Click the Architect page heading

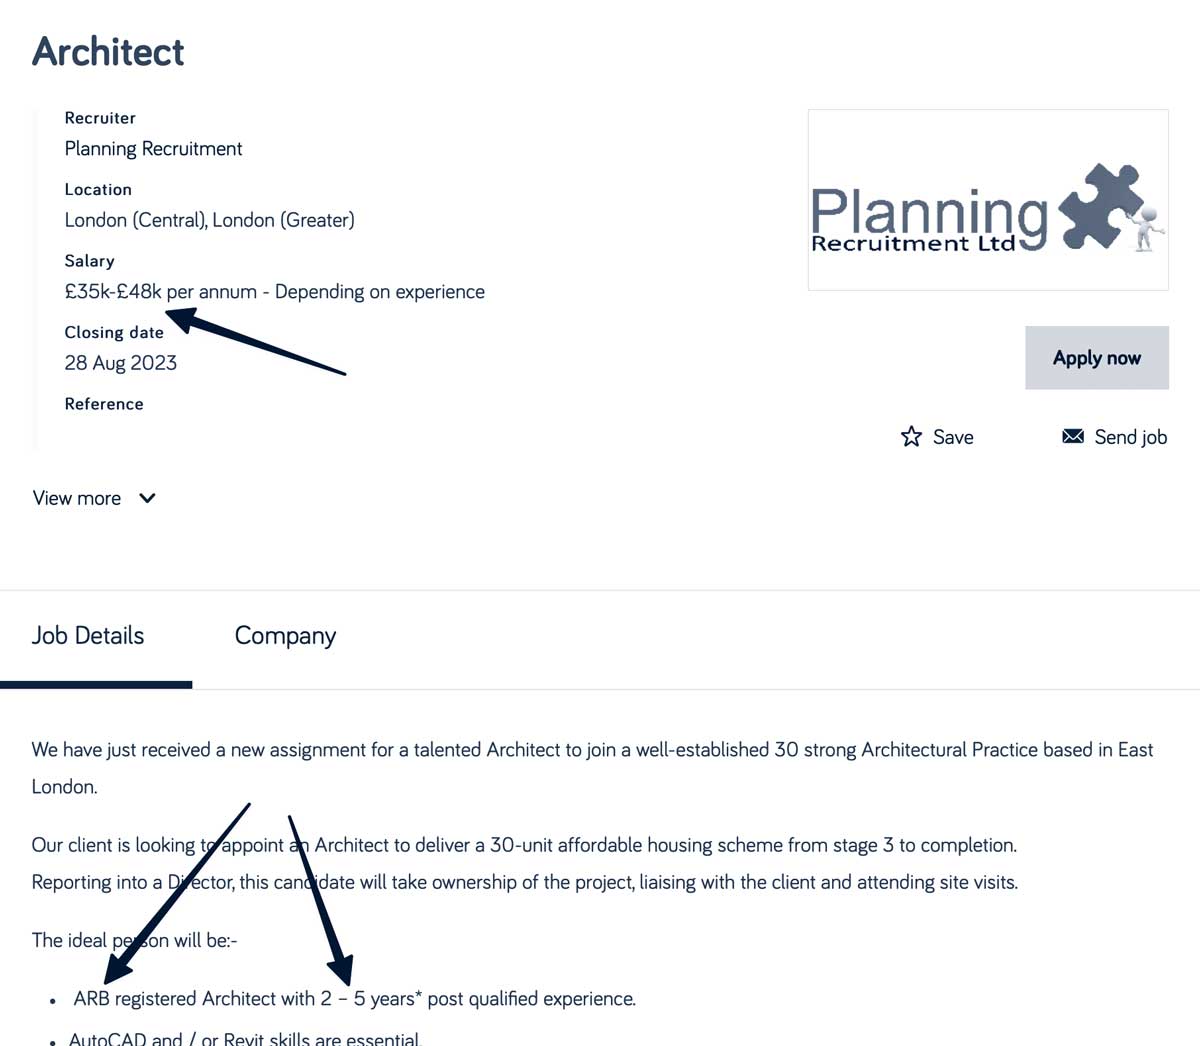[x=107, y=52]
